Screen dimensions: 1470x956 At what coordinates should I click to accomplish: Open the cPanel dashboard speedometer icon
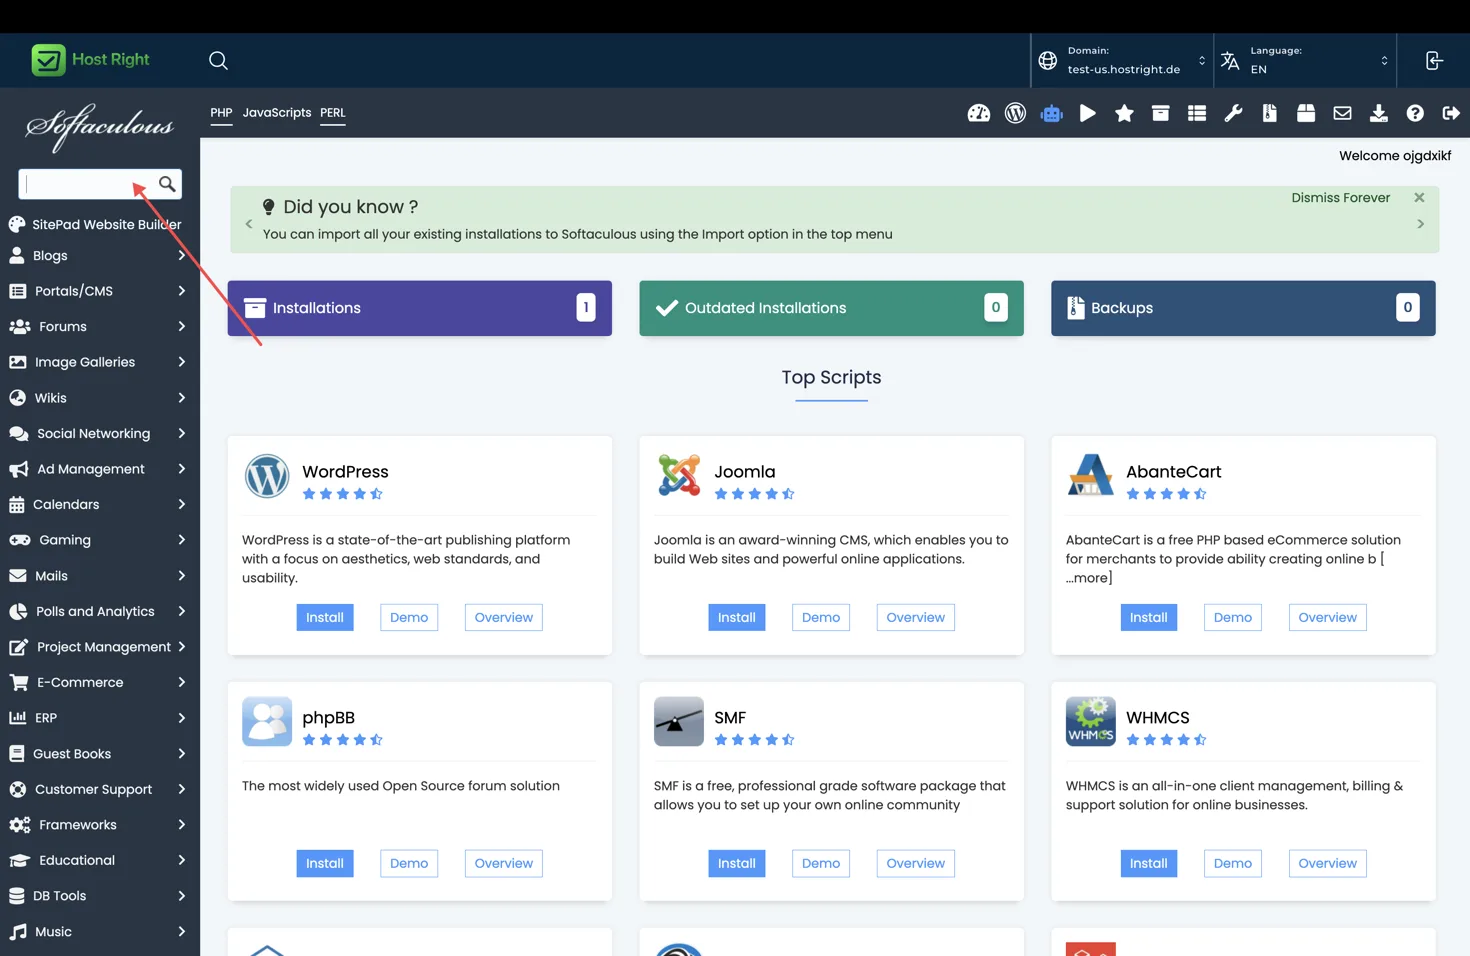click(978, 113)
